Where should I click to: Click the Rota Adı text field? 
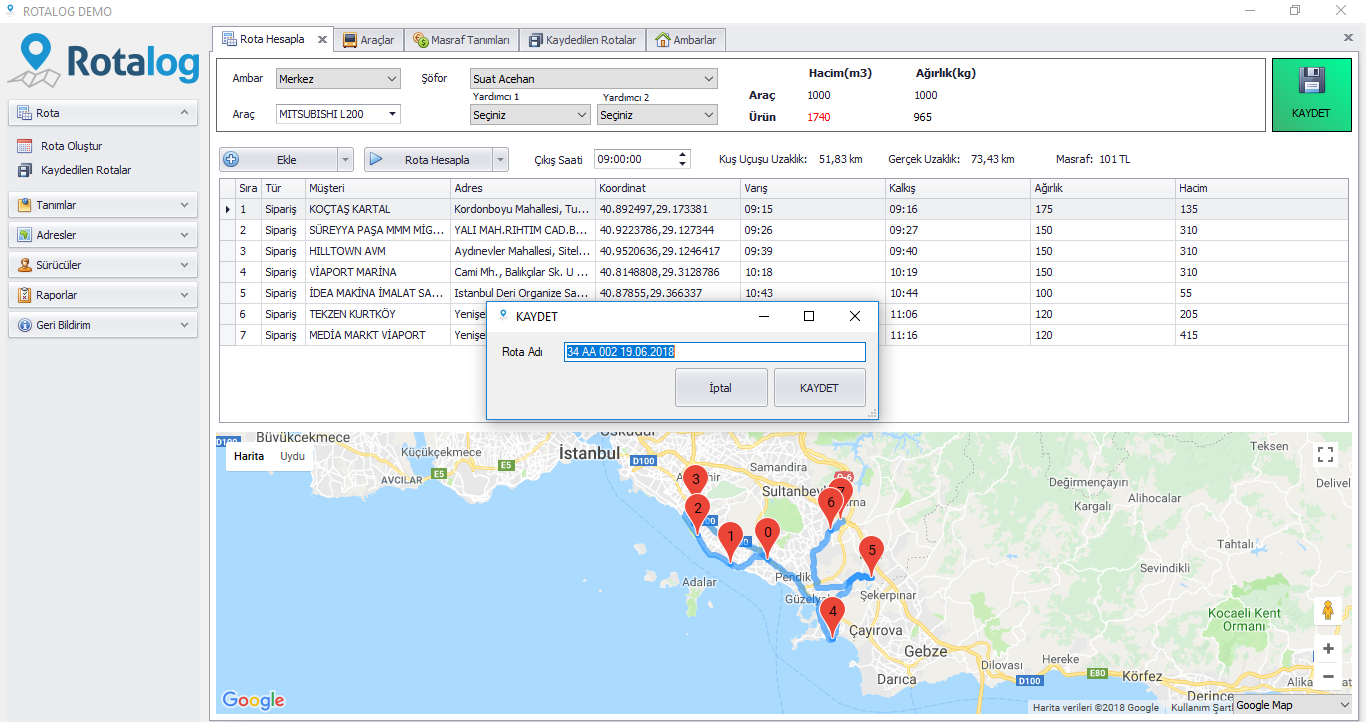pos(715,352)
